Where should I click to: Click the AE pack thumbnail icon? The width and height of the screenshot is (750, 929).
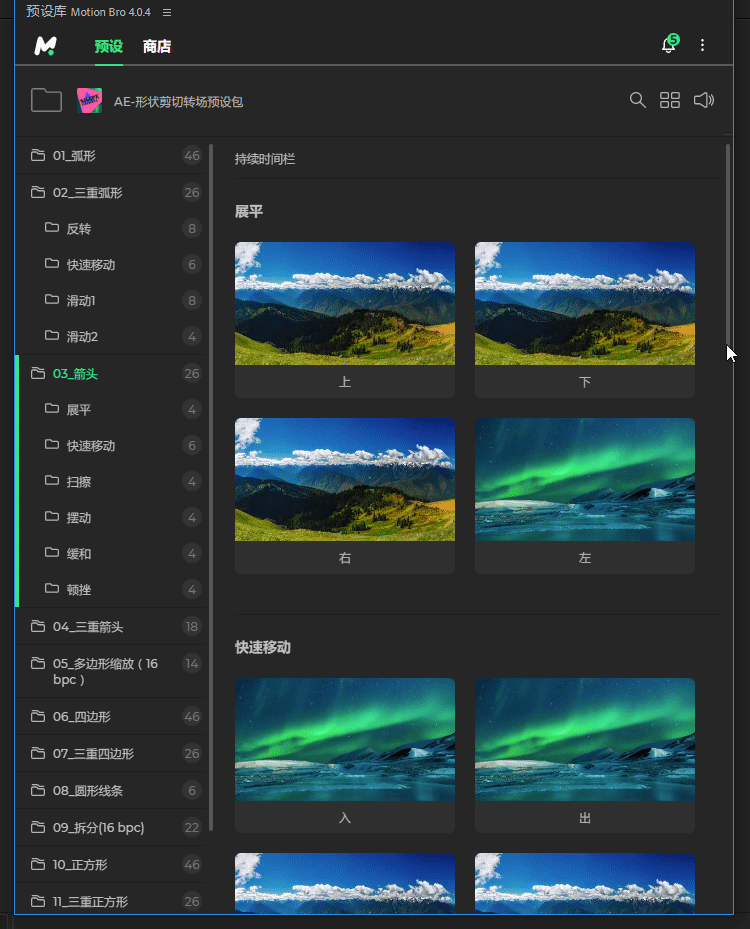(x=89, y=101)
